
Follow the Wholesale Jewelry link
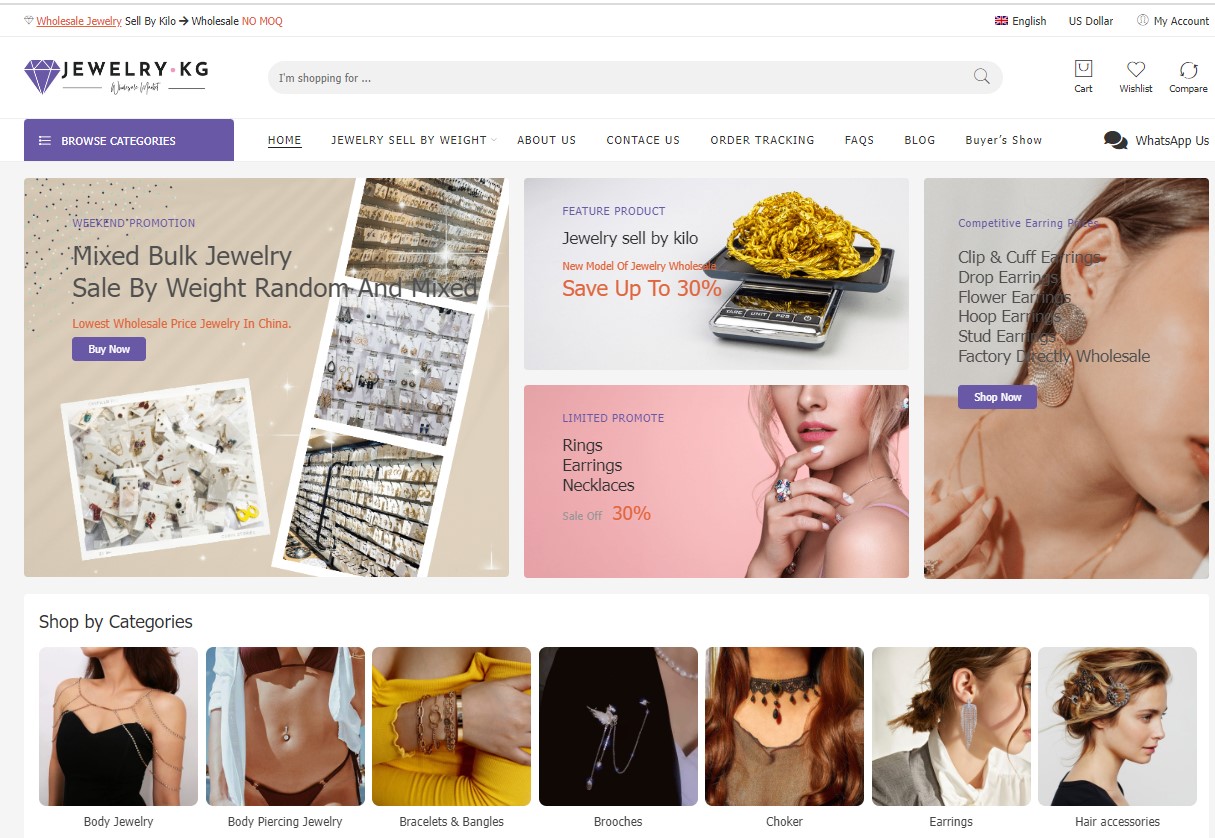(79, 21)
